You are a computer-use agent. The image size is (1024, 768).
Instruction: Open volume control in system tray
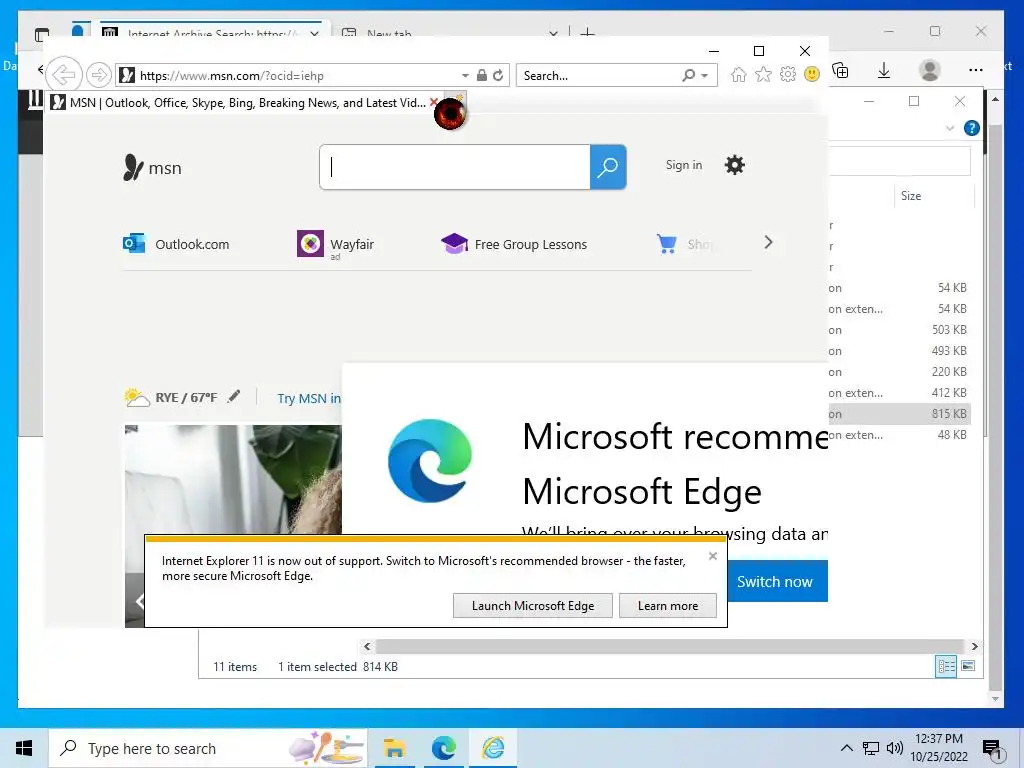(x=895, y=748)
